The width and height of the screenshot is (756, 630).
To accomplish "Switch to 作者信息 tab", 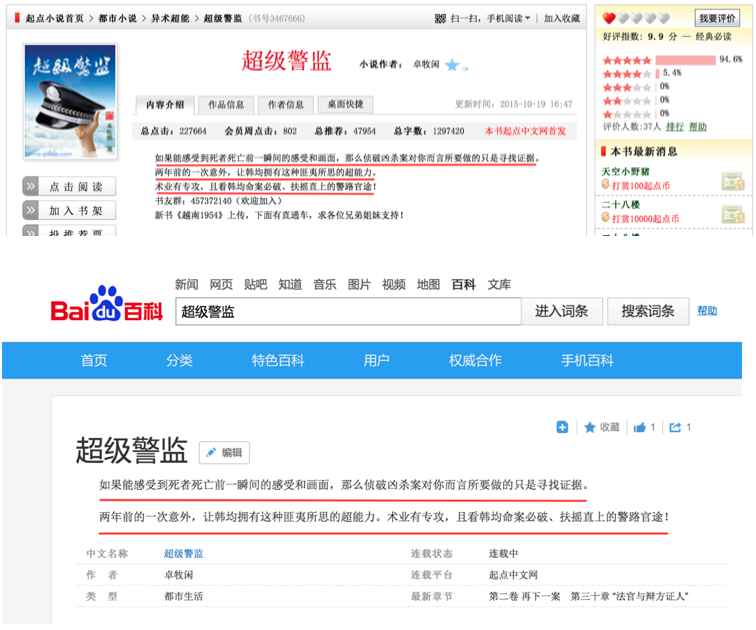I will (286, 105).
